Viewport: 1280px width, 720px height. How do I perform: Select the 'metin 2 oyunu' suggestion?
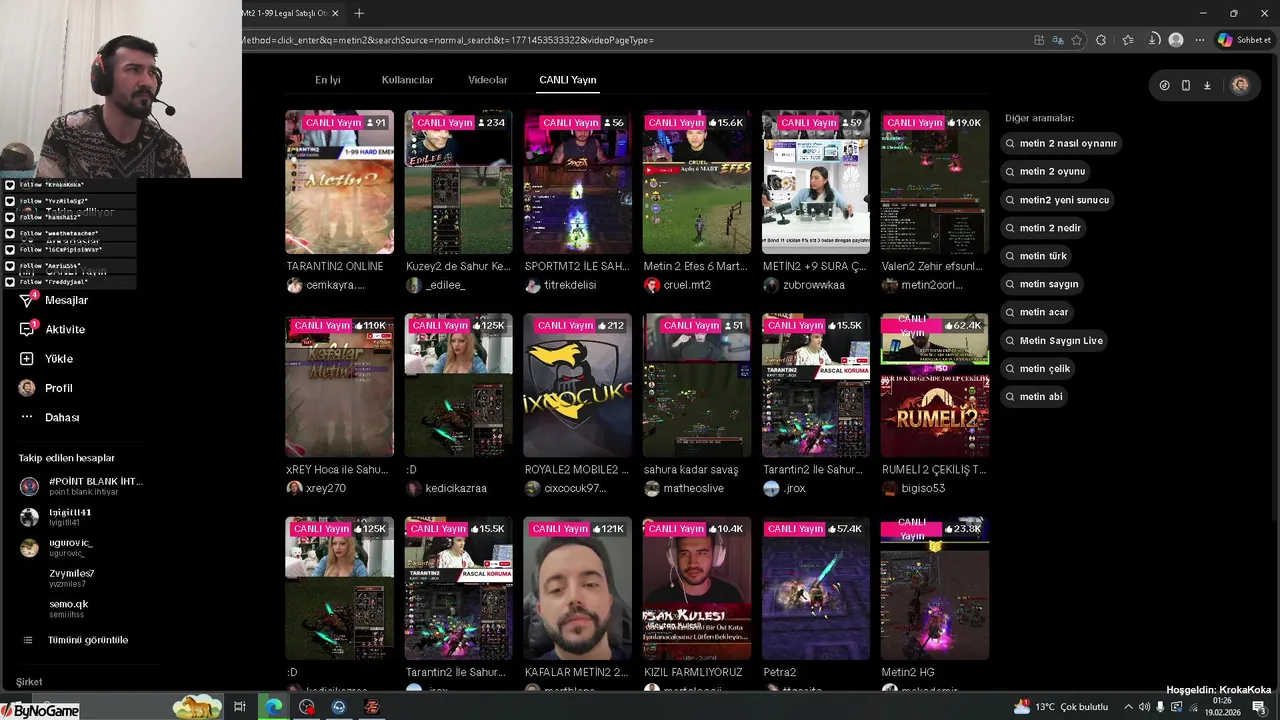click(1045, 171)
